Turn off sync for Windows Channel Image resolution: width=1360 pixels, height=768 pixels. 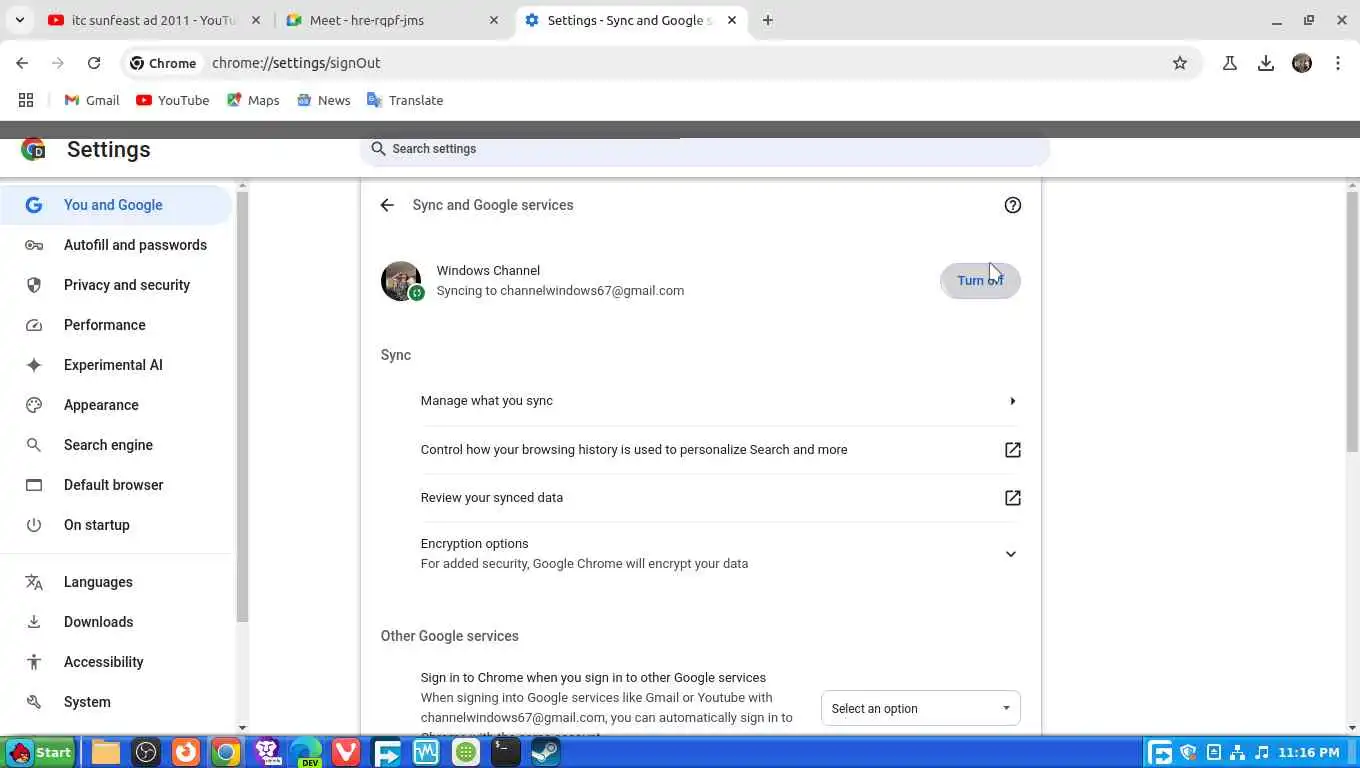[980, 281]
